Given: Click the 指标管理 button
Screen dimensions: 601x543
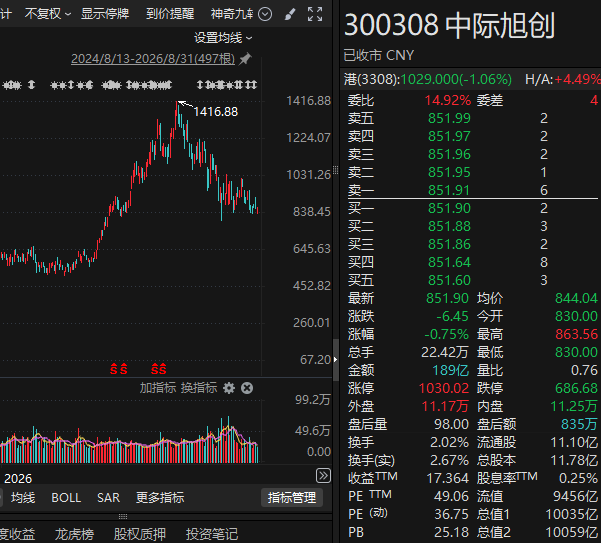Looking at the screenshot, I should [x=292, y=497].
